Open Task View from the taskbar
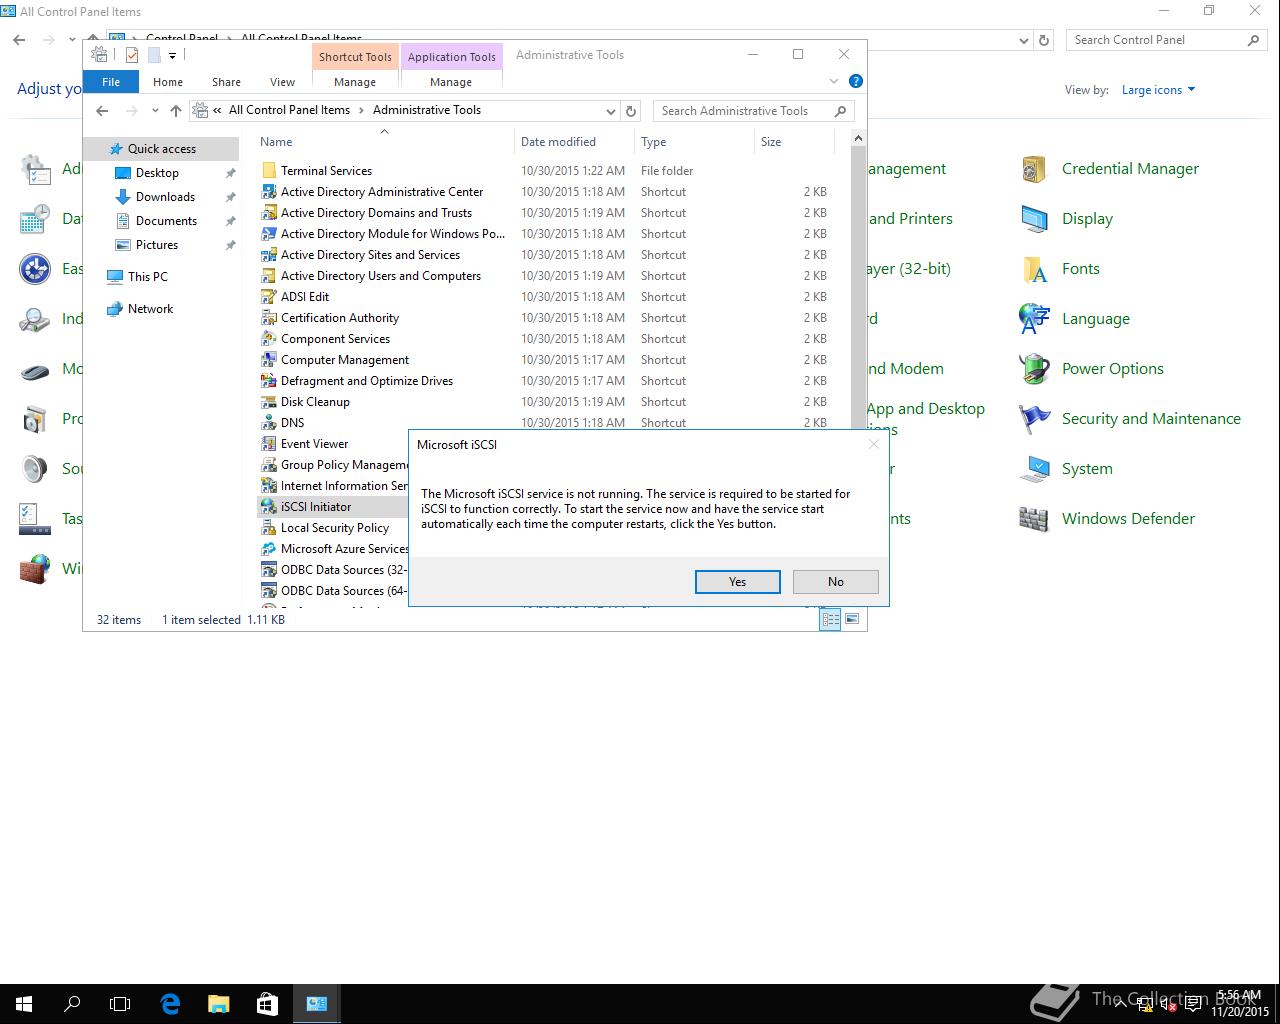Image resolution: width=1280 pixels, height=1024 pixels. click(x=120, y=1004)
